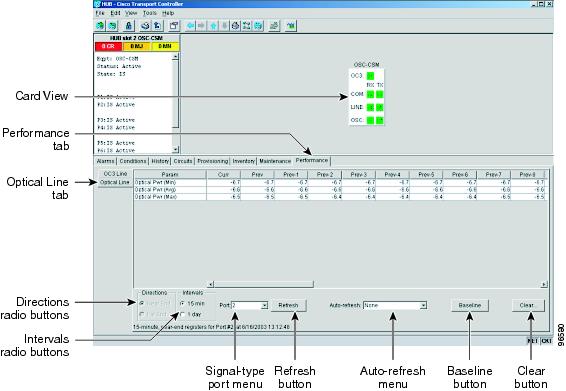Image resolution: width=566 pixels, height=391 pixels.
Task: Select the 1 day interval radio button
Action: (182, 314)
